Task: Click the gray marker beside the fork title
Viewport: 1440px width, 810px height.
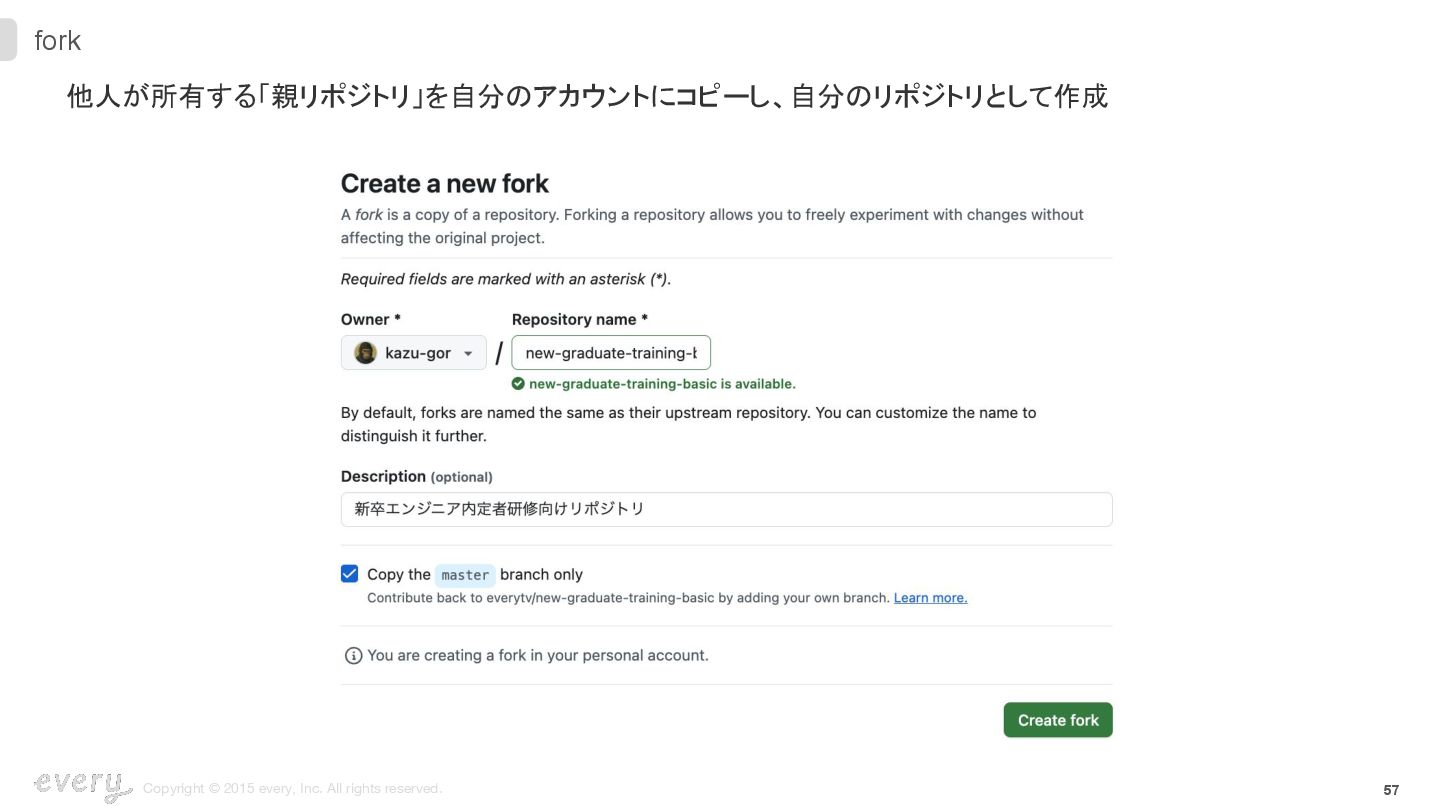Action: [x=8, y=40]
